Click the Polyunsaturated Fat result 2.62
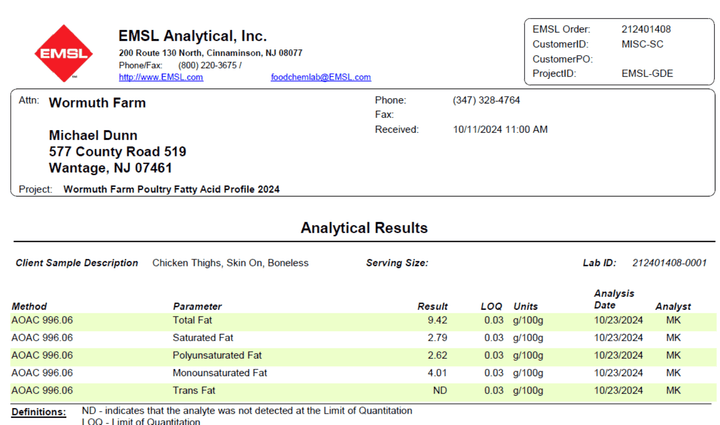The width and height of the screenshot is (720, 425). tap(436, 355)
